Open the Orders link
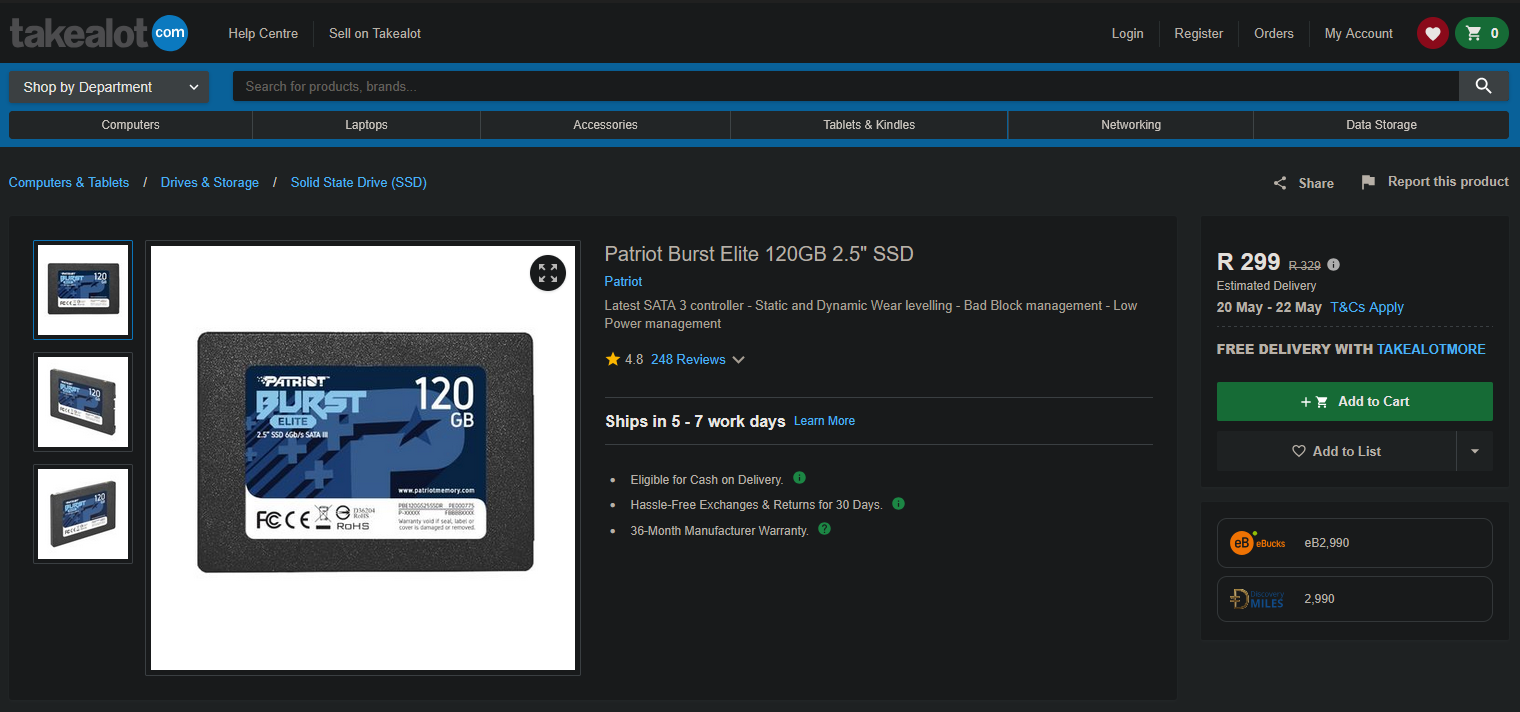Image resolution: width=1520 pixels, height=712 pixels. click(1274, 33)
